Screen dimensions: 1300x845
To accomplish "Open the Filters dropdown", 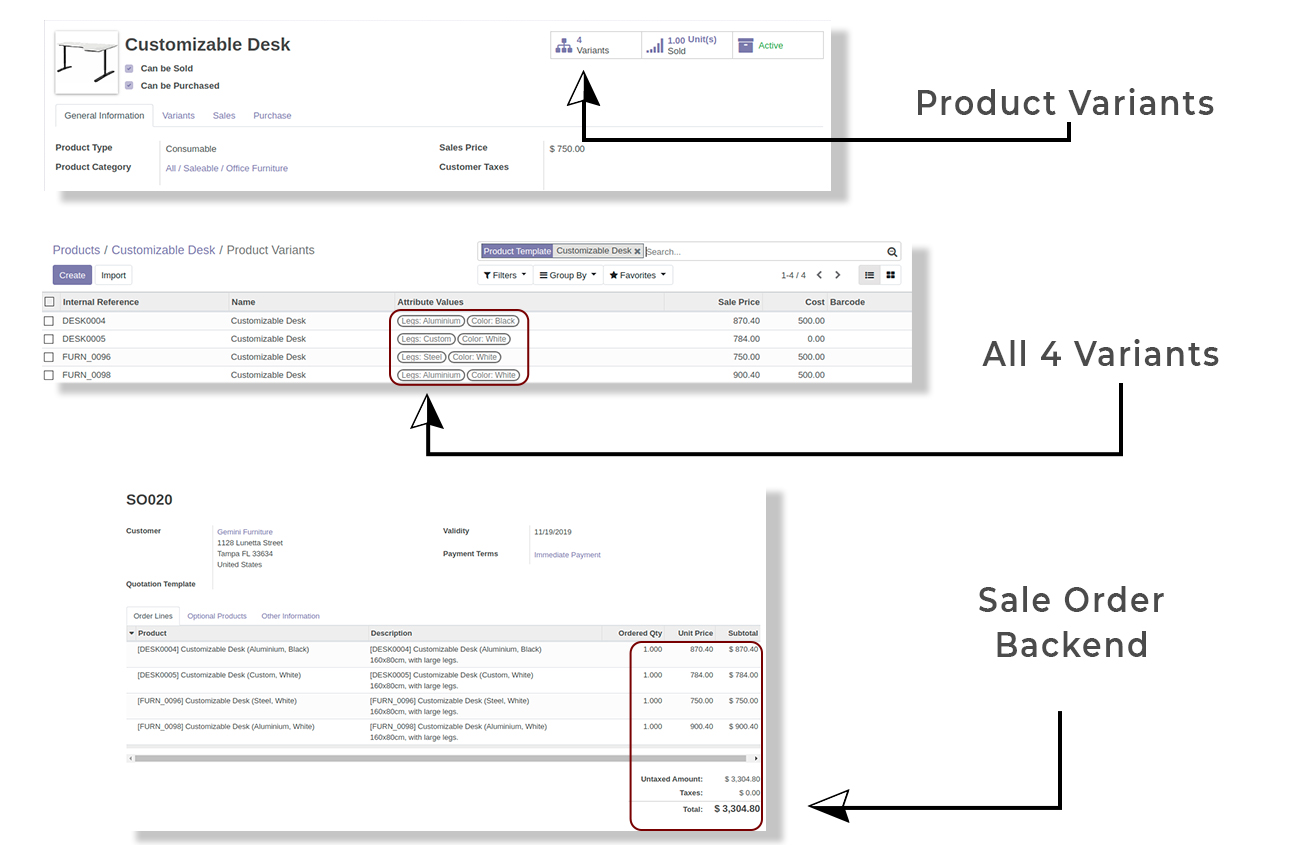I will coord(504,275).
